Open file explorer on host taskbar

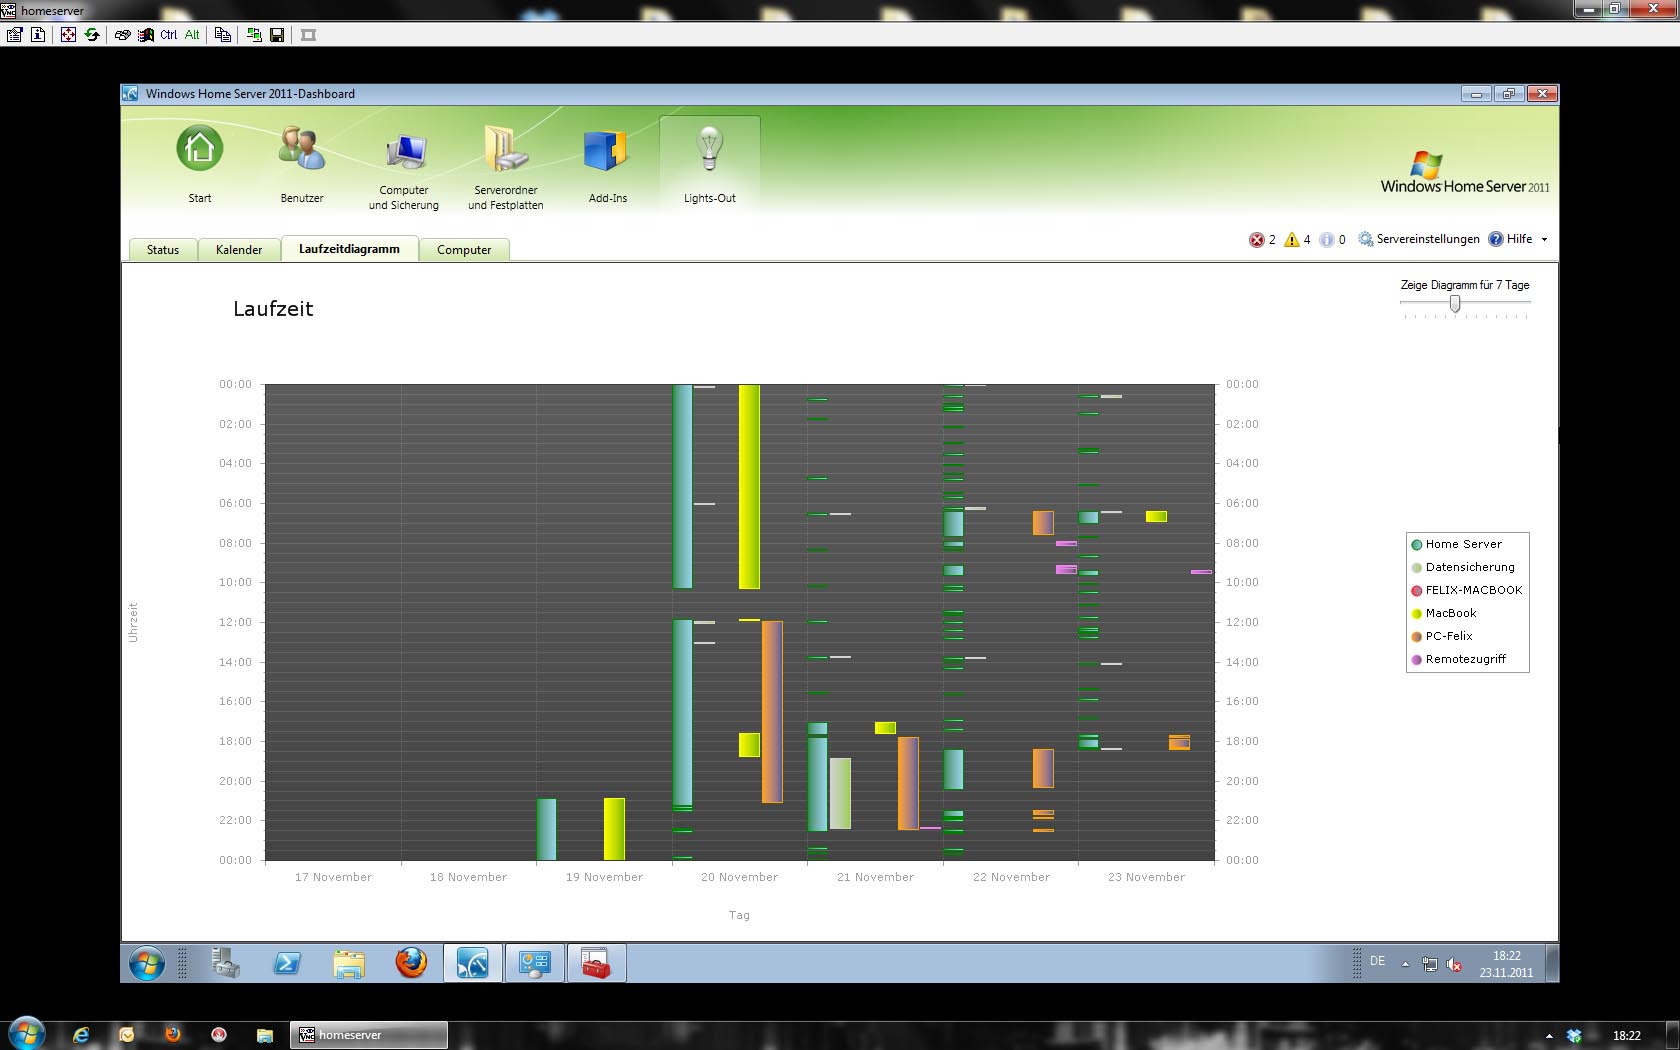(264, 1035)
